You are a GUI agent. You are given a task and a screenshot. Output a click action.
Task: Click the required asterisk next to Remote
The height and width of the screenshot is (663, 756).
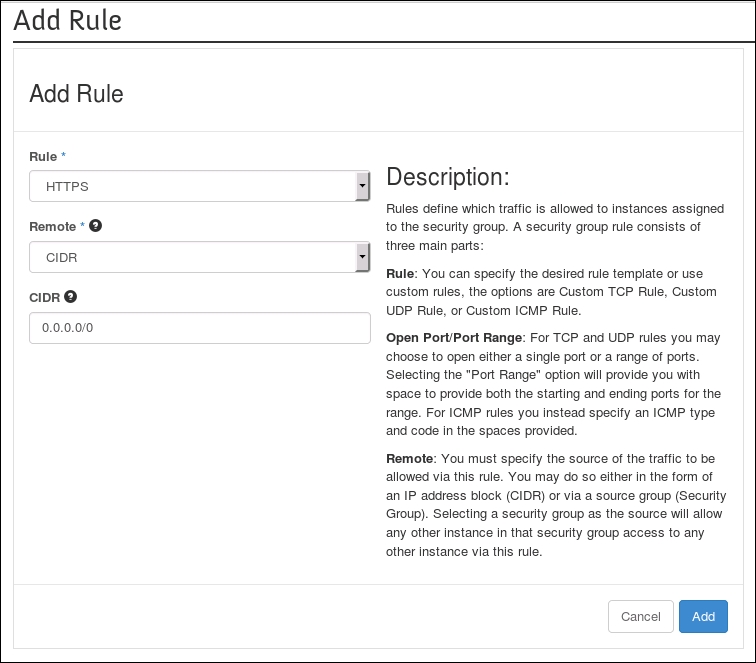83,227
